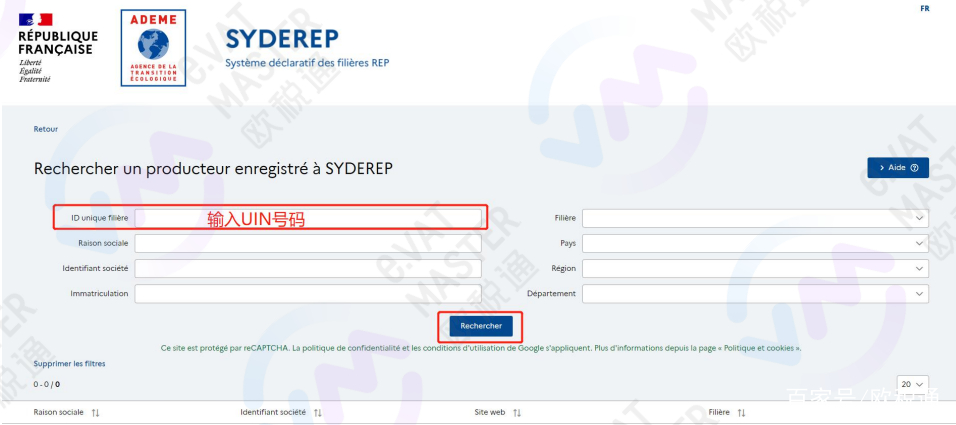Click the ADEME agency logo

(x=153, y=48)
